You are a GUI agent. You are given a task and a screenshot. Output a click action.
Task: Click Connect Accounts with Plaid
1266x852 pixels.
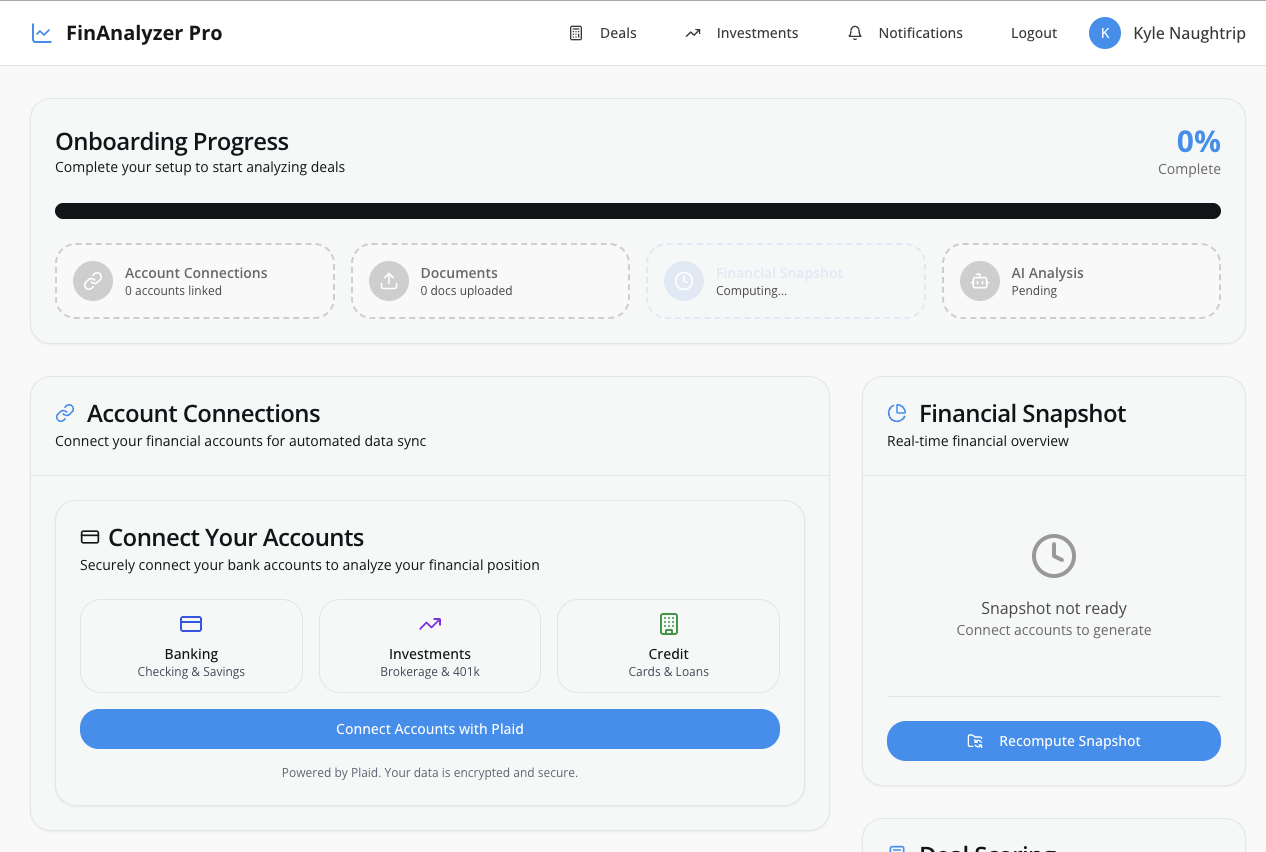point(429,729)
